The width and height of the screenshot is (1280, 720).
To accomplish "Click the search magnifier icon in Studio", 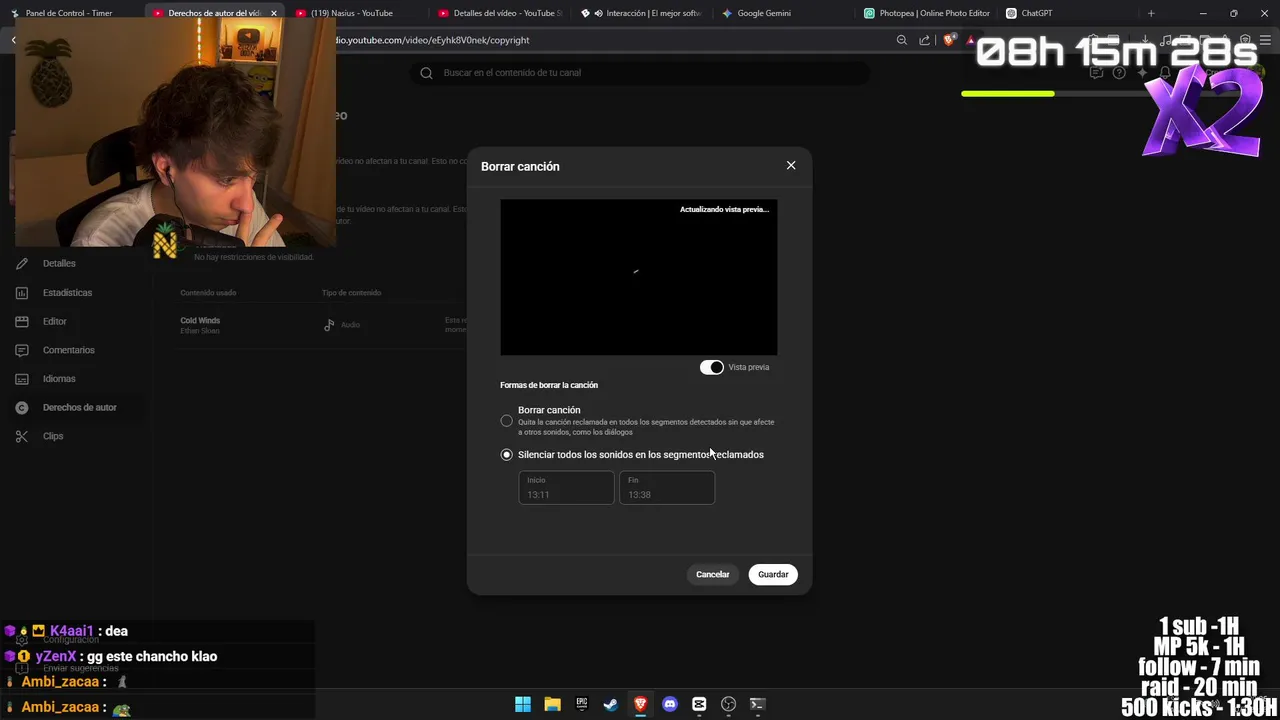I will point(427,73).
